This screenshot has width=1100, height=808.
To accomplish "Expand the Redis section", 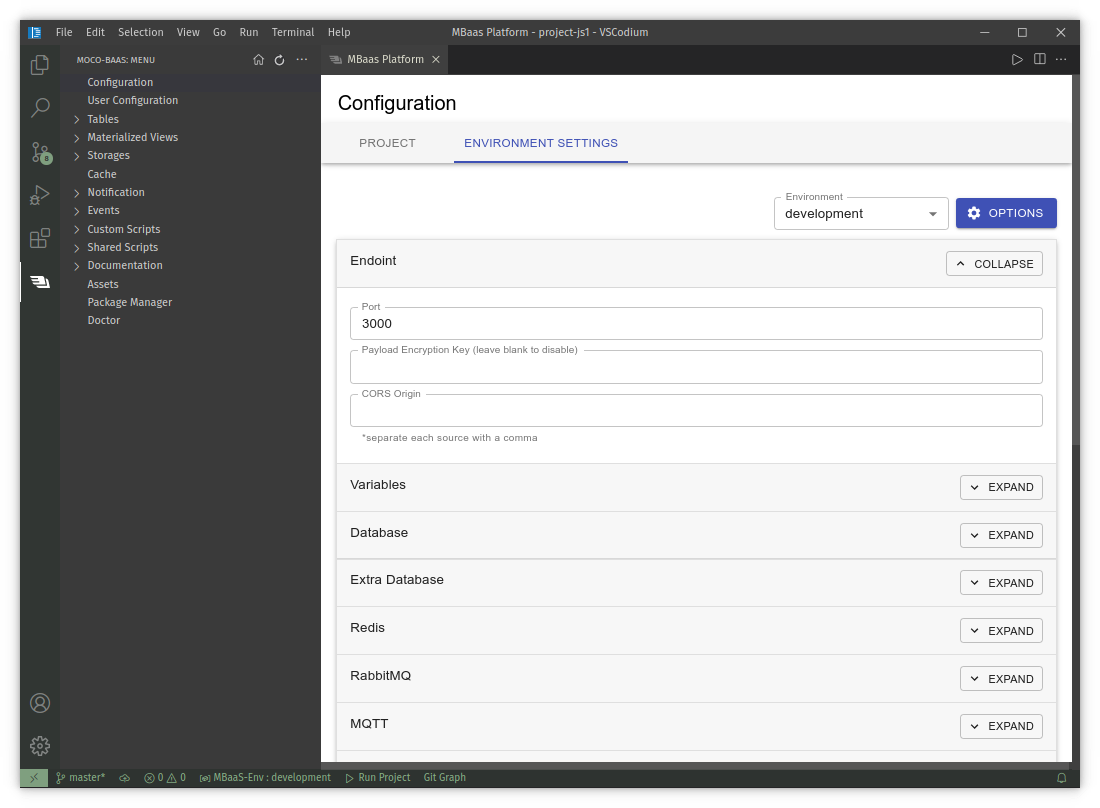I will coord(1001,631).
